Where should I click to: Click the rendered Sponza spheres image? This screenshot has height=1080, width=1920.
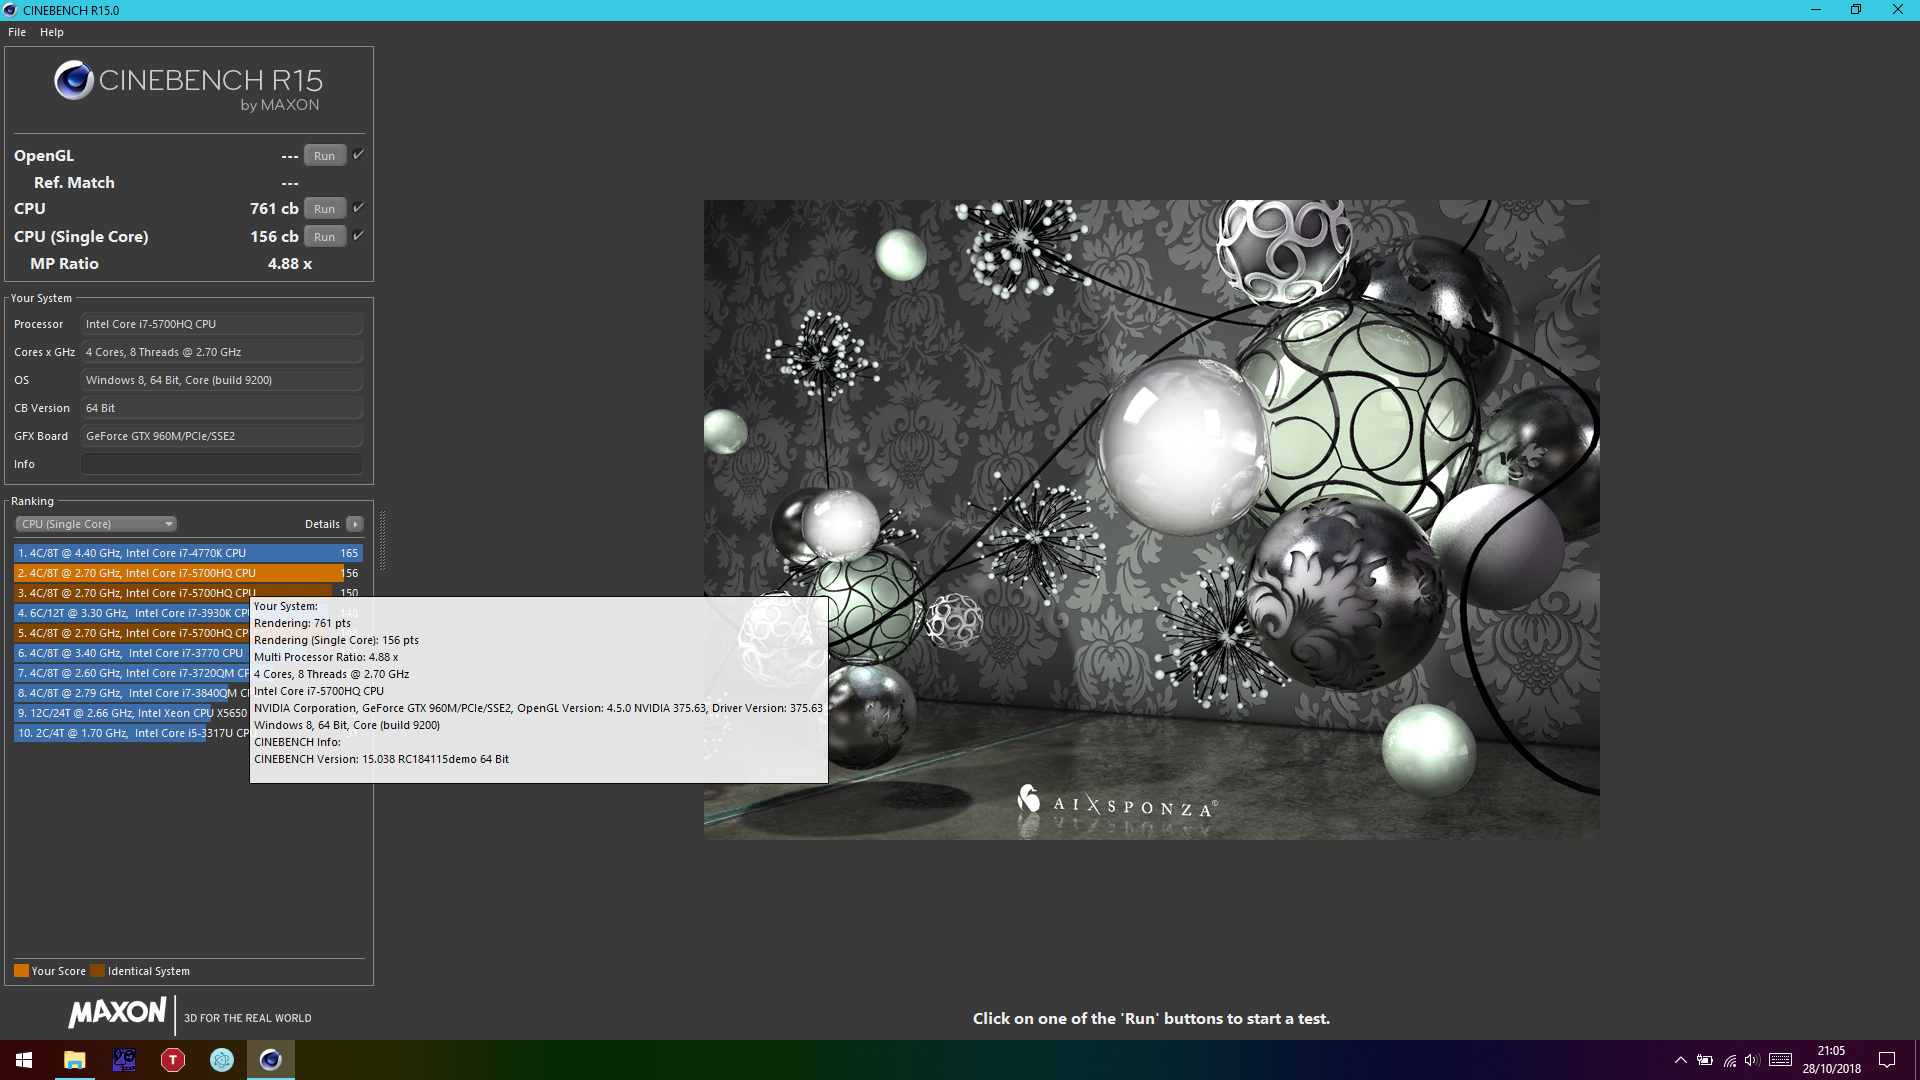click(x=1151, y=519)
